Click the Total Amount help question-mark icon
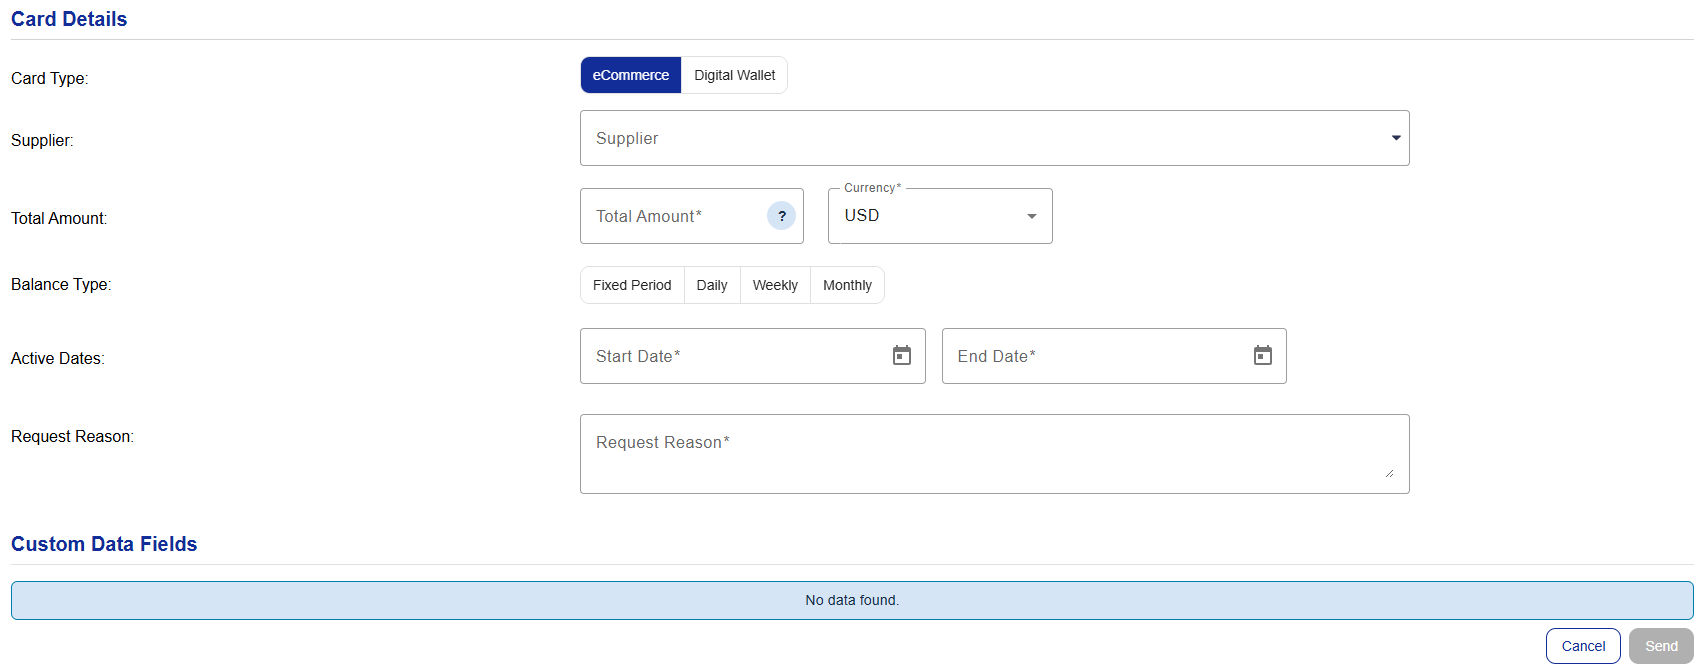This screenshot has height=671, width=1703. (781, 216)
